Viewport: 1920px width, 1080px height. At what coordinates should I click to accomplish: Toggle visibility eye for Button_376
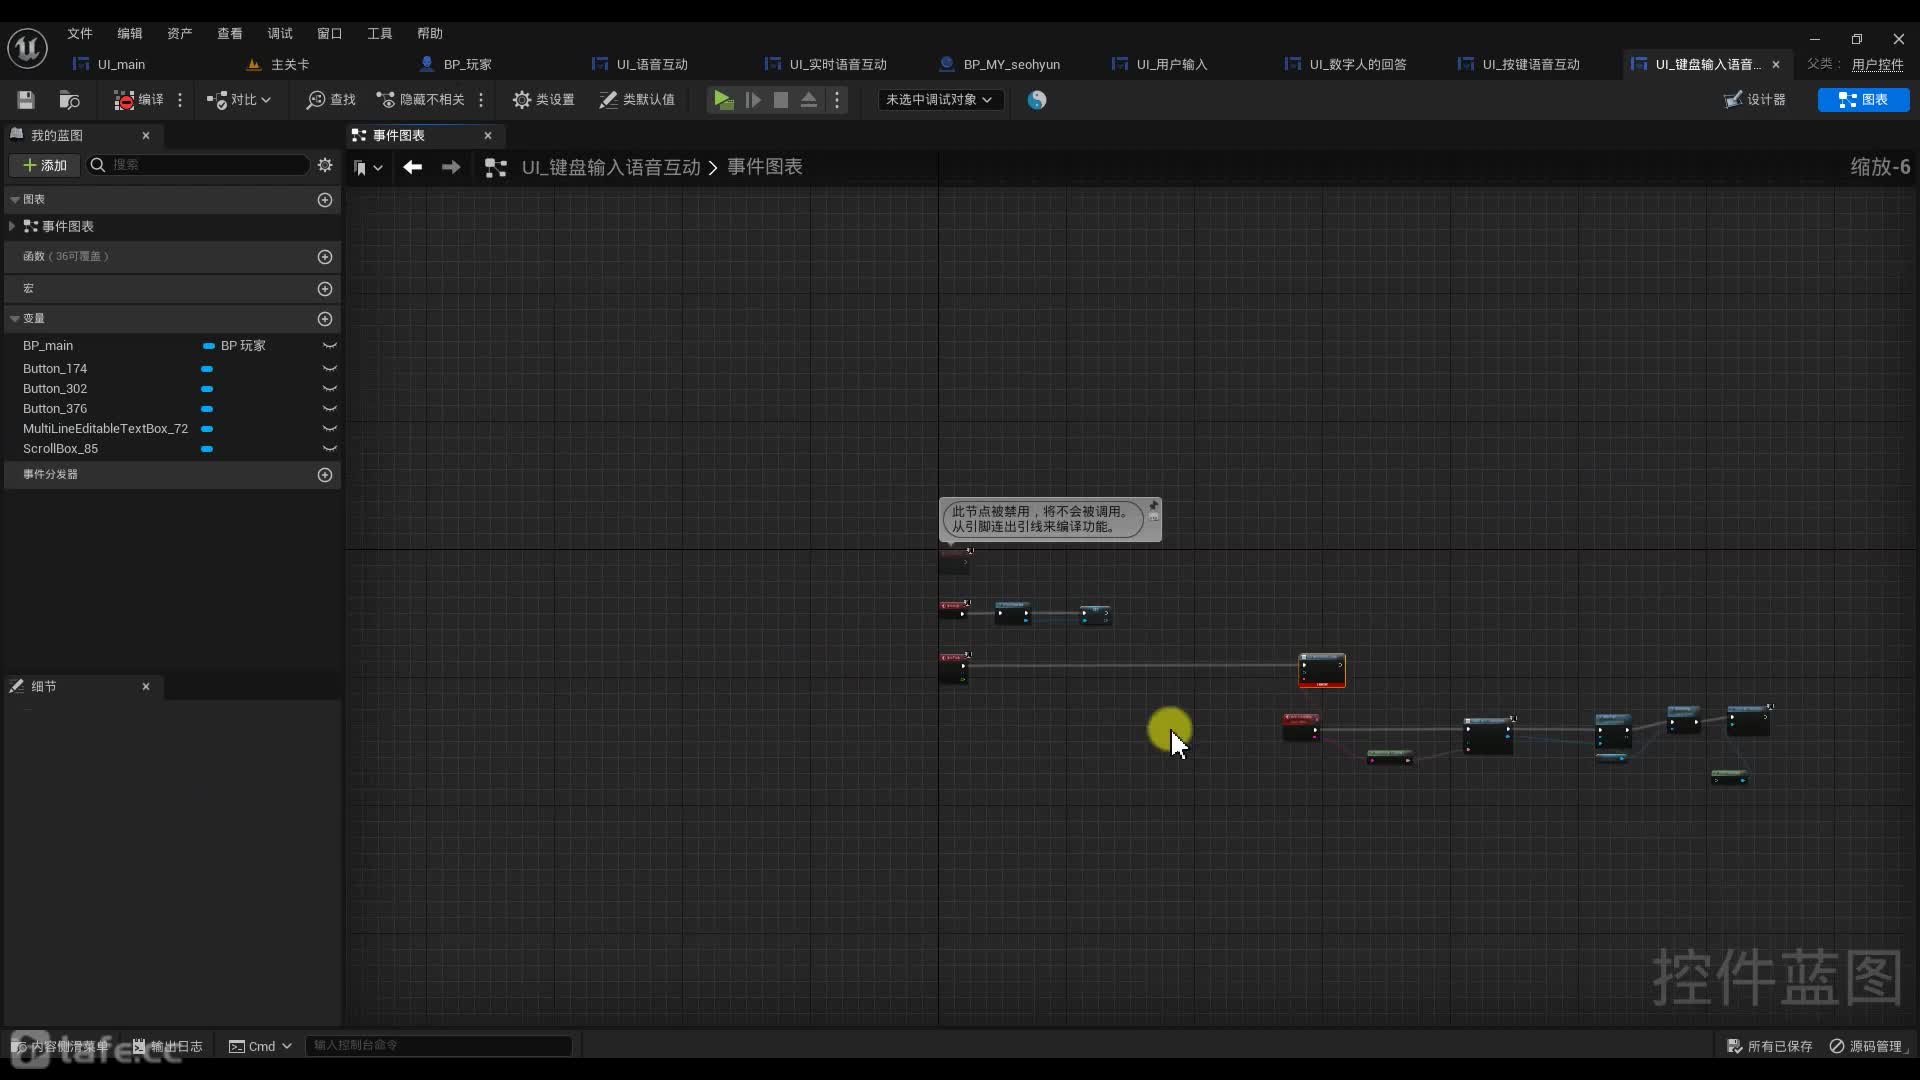(329, 409)
